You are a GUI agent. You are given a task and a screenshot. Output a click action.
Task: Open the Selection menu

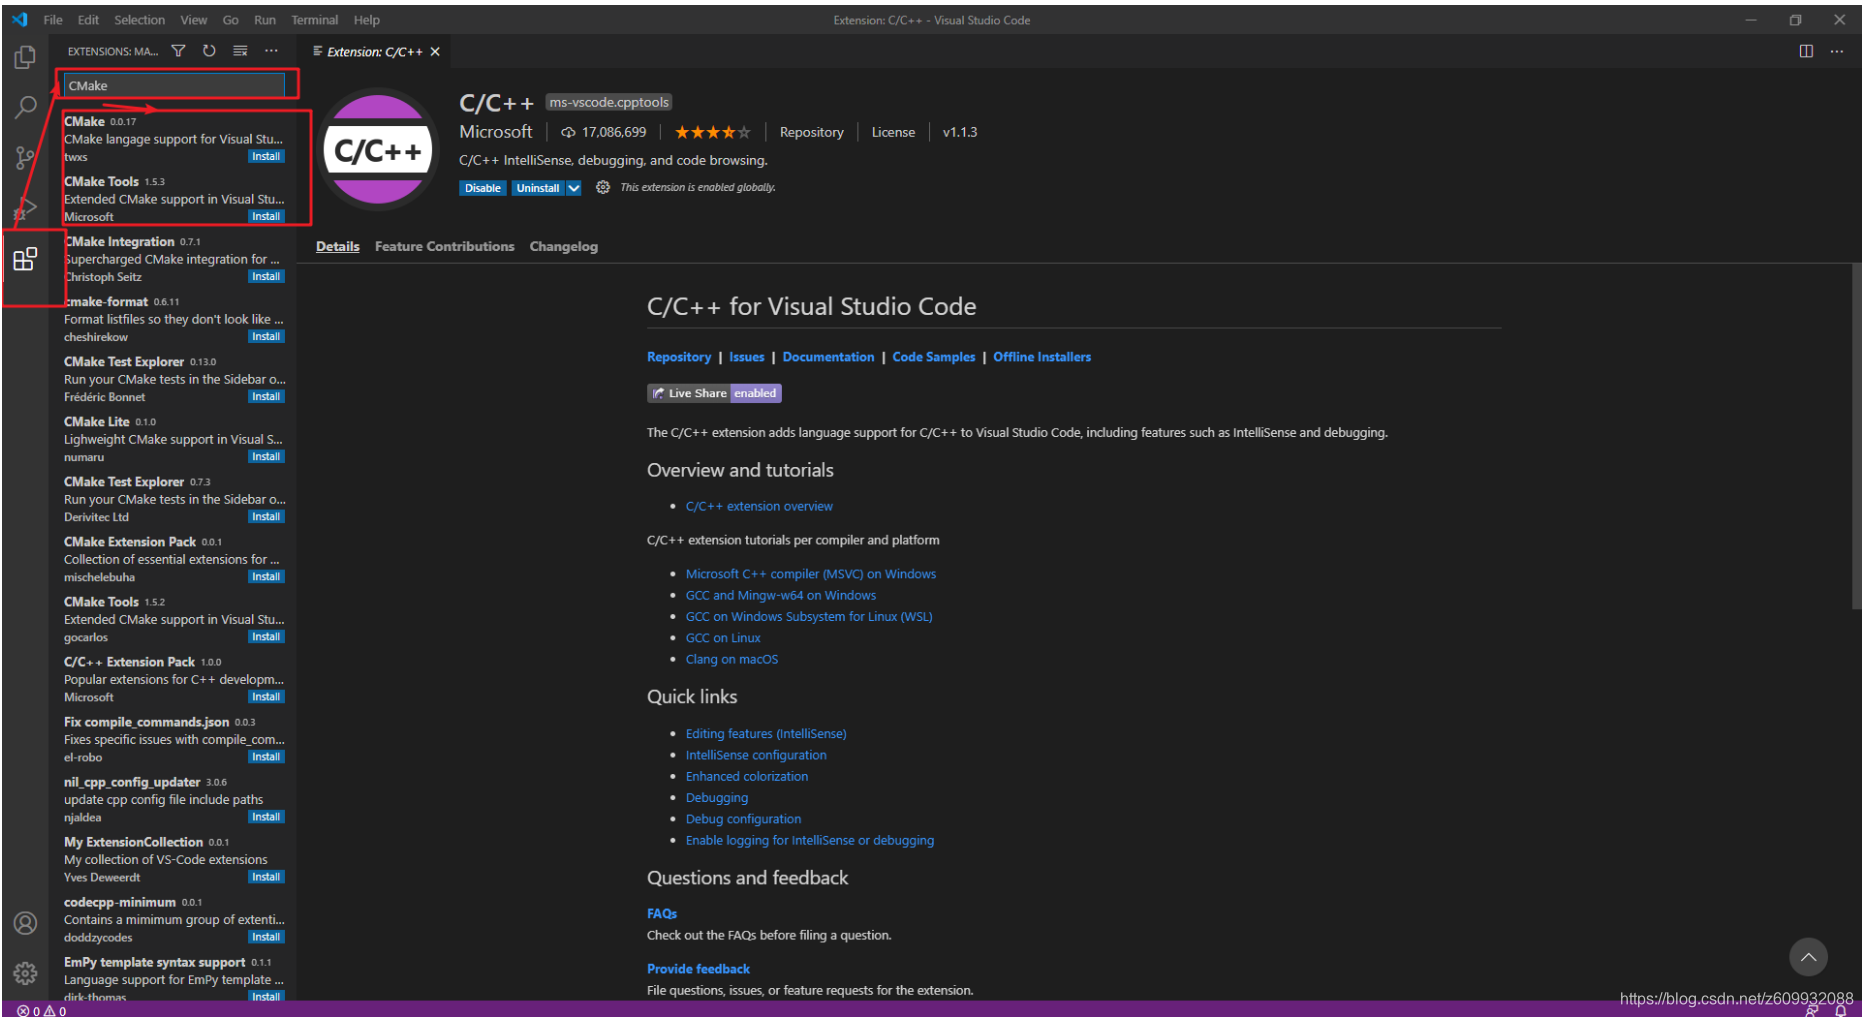139,20
